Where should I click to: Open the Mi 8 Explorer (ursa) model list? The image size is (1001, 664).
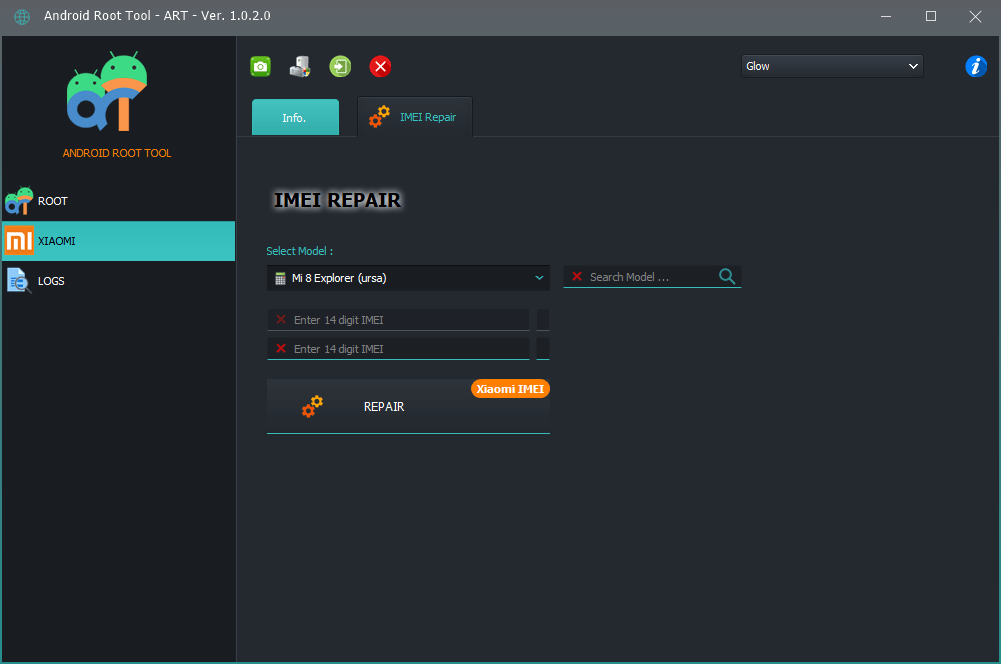pos(408,277)
